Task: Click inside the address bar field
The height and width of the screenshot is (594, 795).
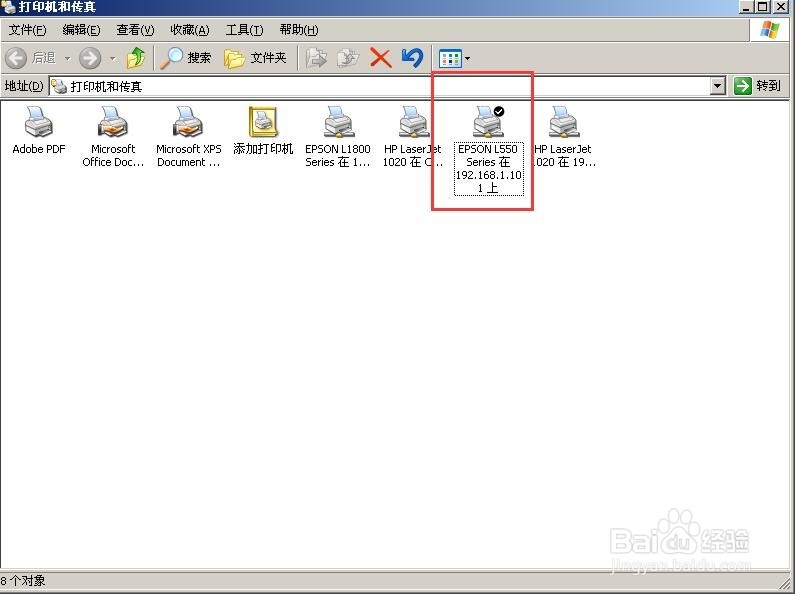Action: [379, 86]
